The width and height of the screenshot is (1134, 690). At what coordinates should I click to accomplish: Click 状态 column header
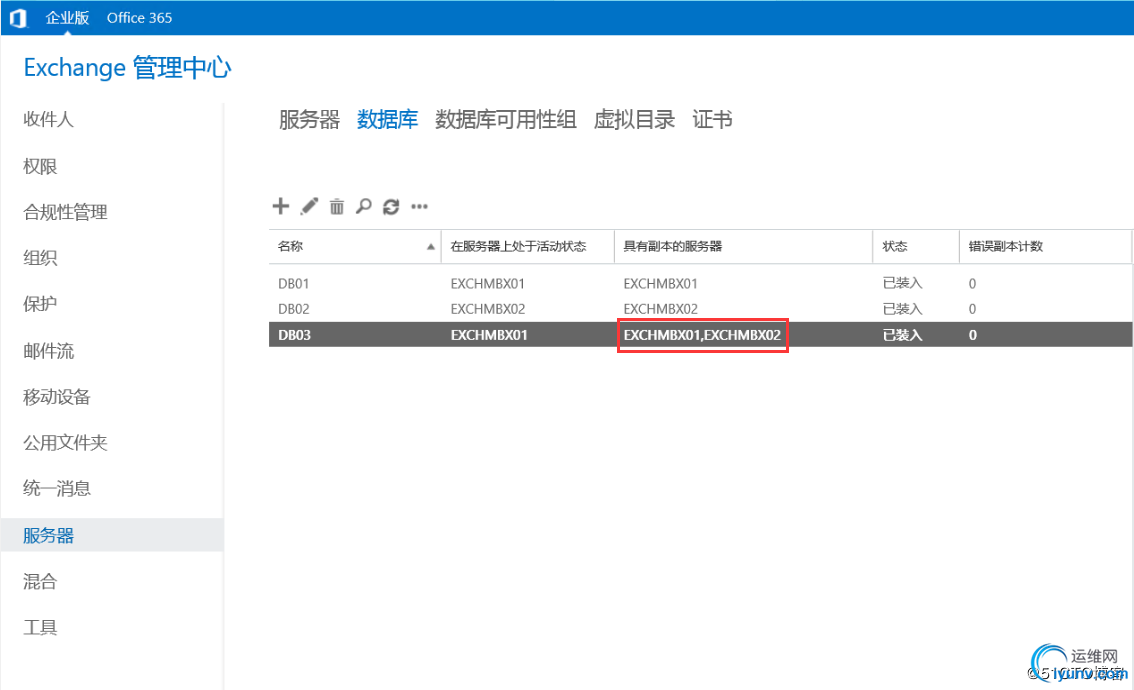(x=895, y=247)
